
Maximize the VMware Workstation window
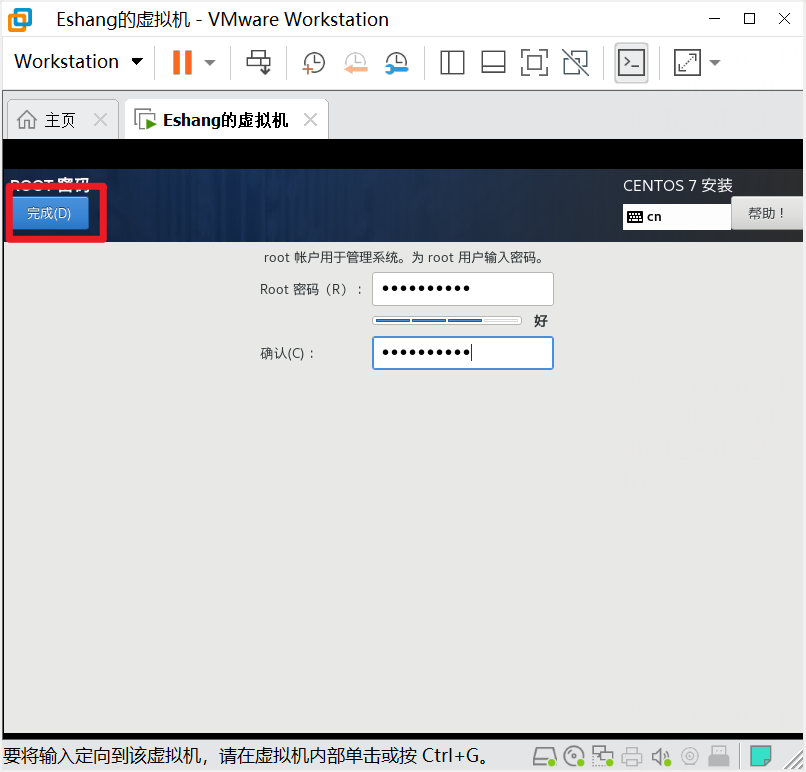tap(749, 19)
